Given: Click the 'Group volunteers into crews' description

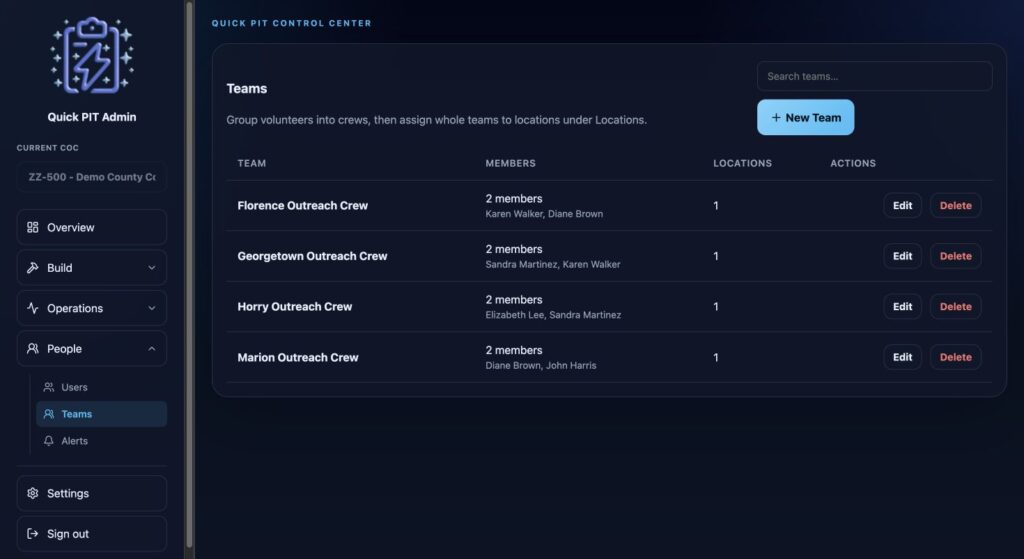Looking at the screenshot, I should tap(436, 120).
